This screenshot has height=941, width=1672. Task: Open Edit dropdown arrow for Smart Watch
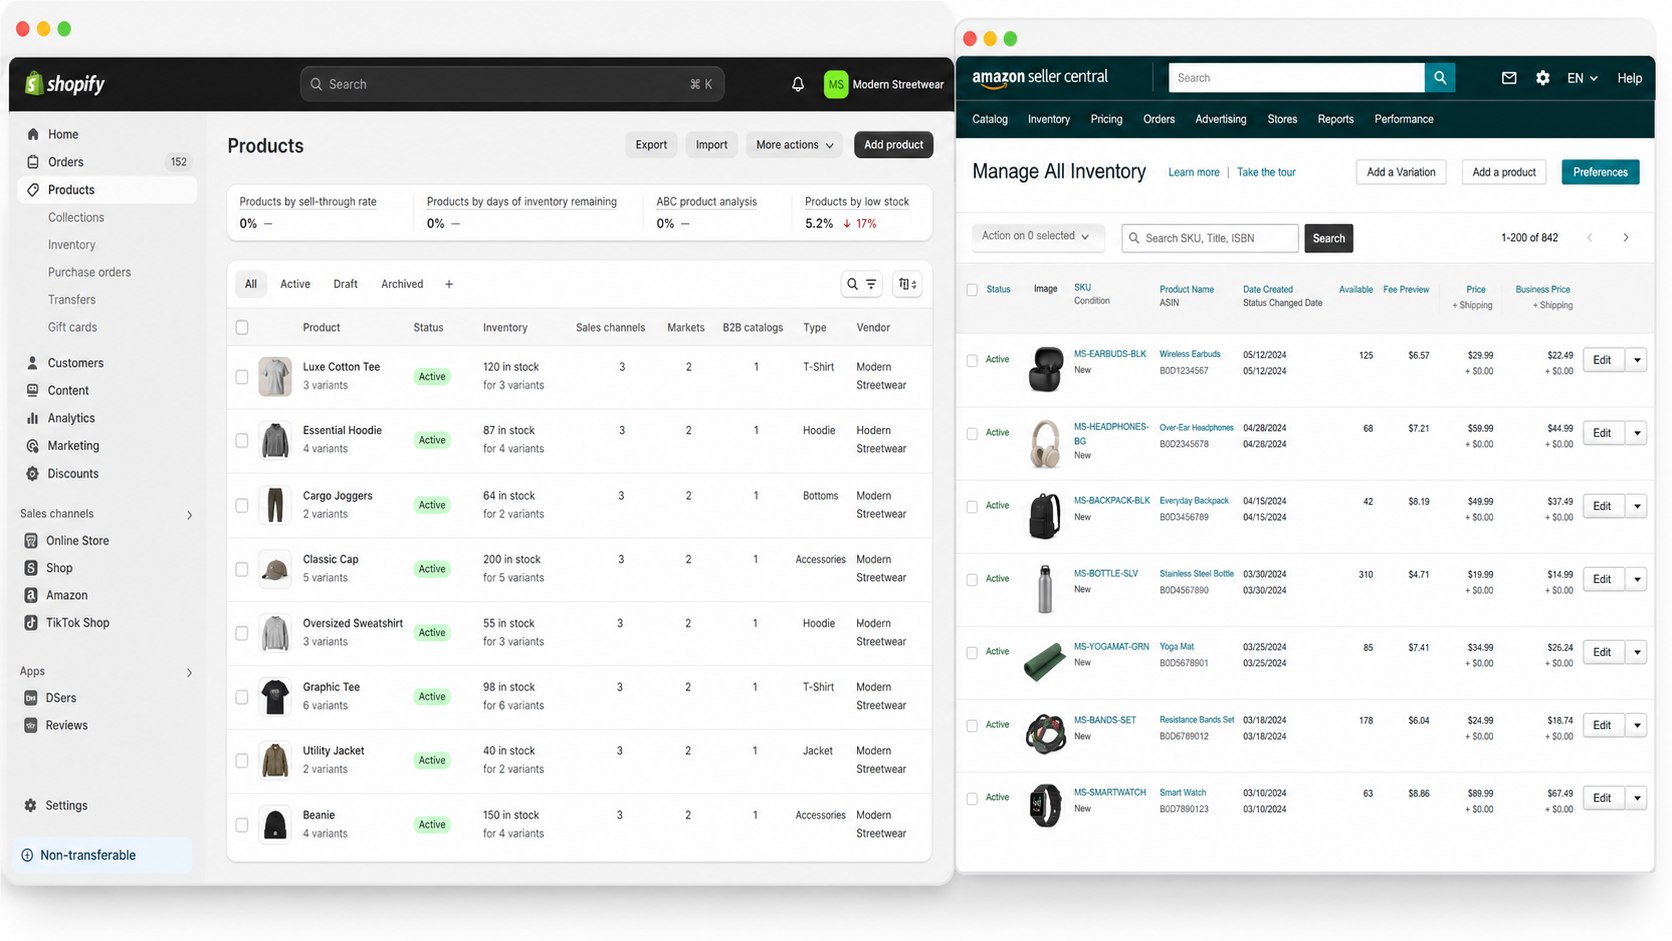pyautogui.click(x=1637, y=798)
